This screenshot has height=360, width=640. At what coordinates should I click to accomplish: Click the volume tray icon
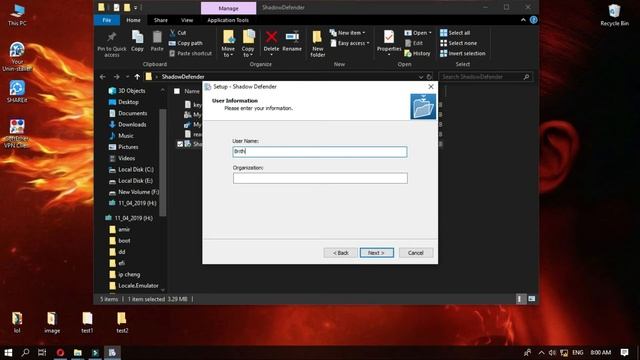[x=552, y=352]
